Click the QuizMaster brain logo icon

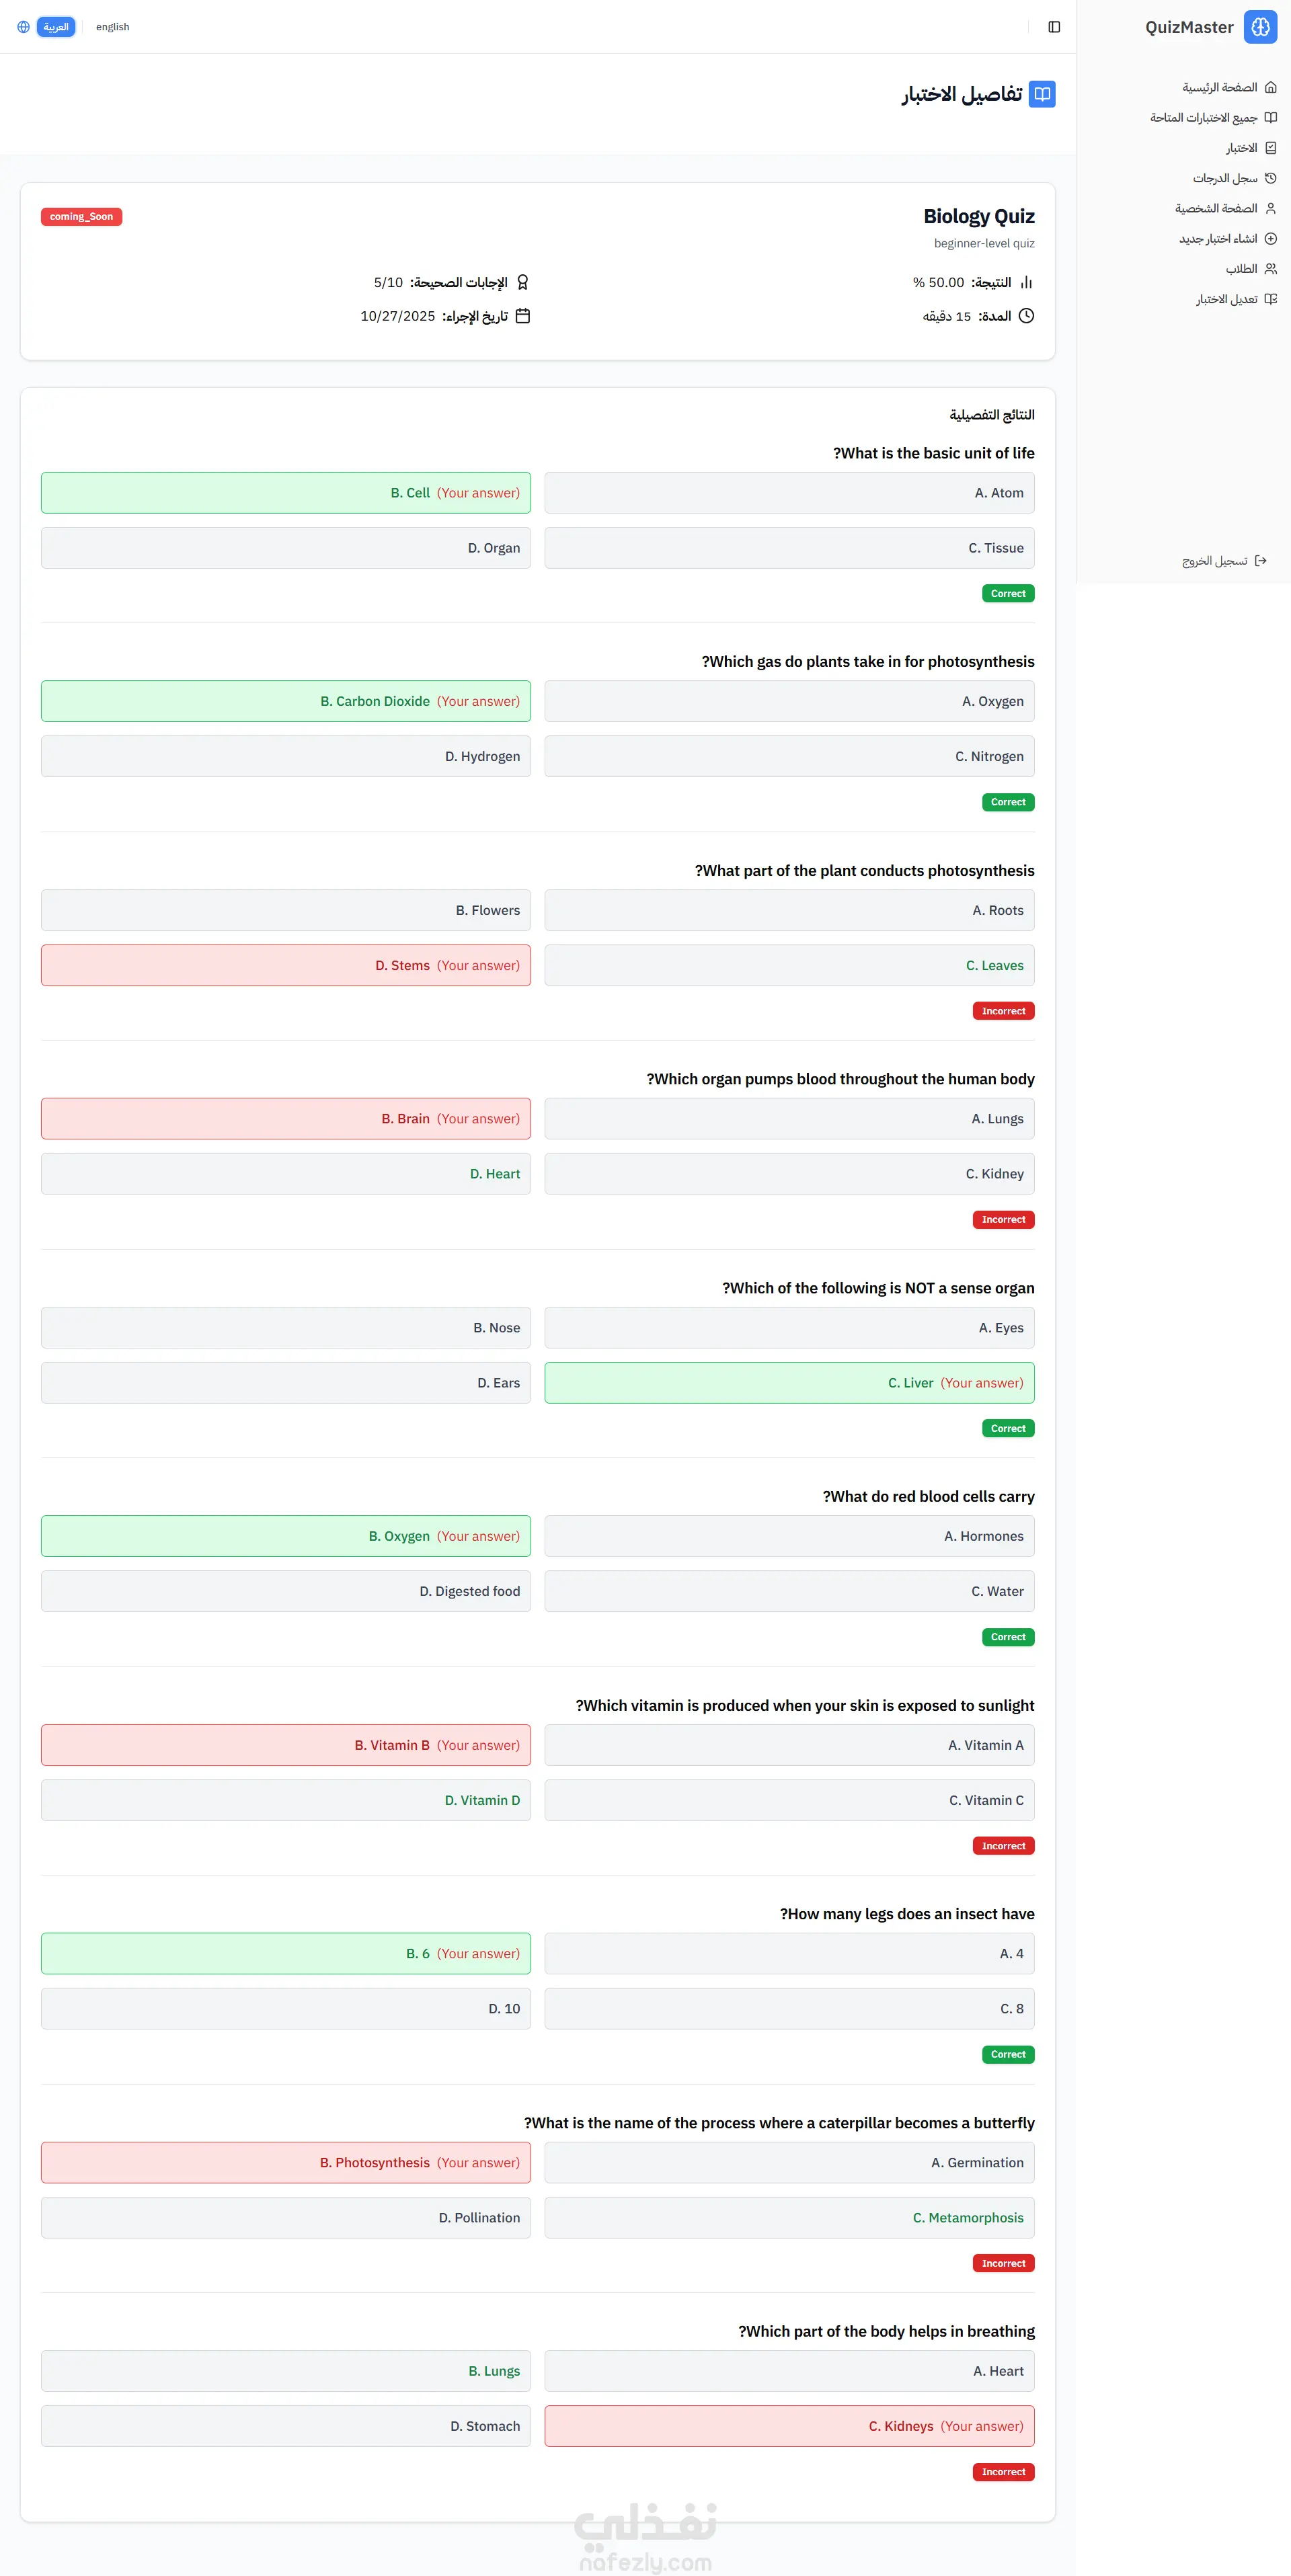[1260, 27]
